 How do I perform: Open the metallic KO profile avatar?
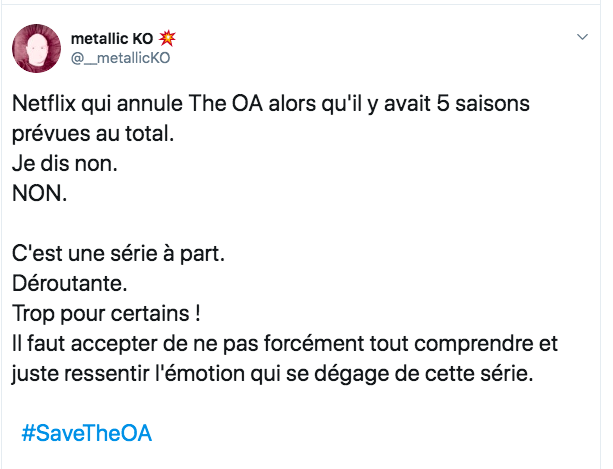36,48
